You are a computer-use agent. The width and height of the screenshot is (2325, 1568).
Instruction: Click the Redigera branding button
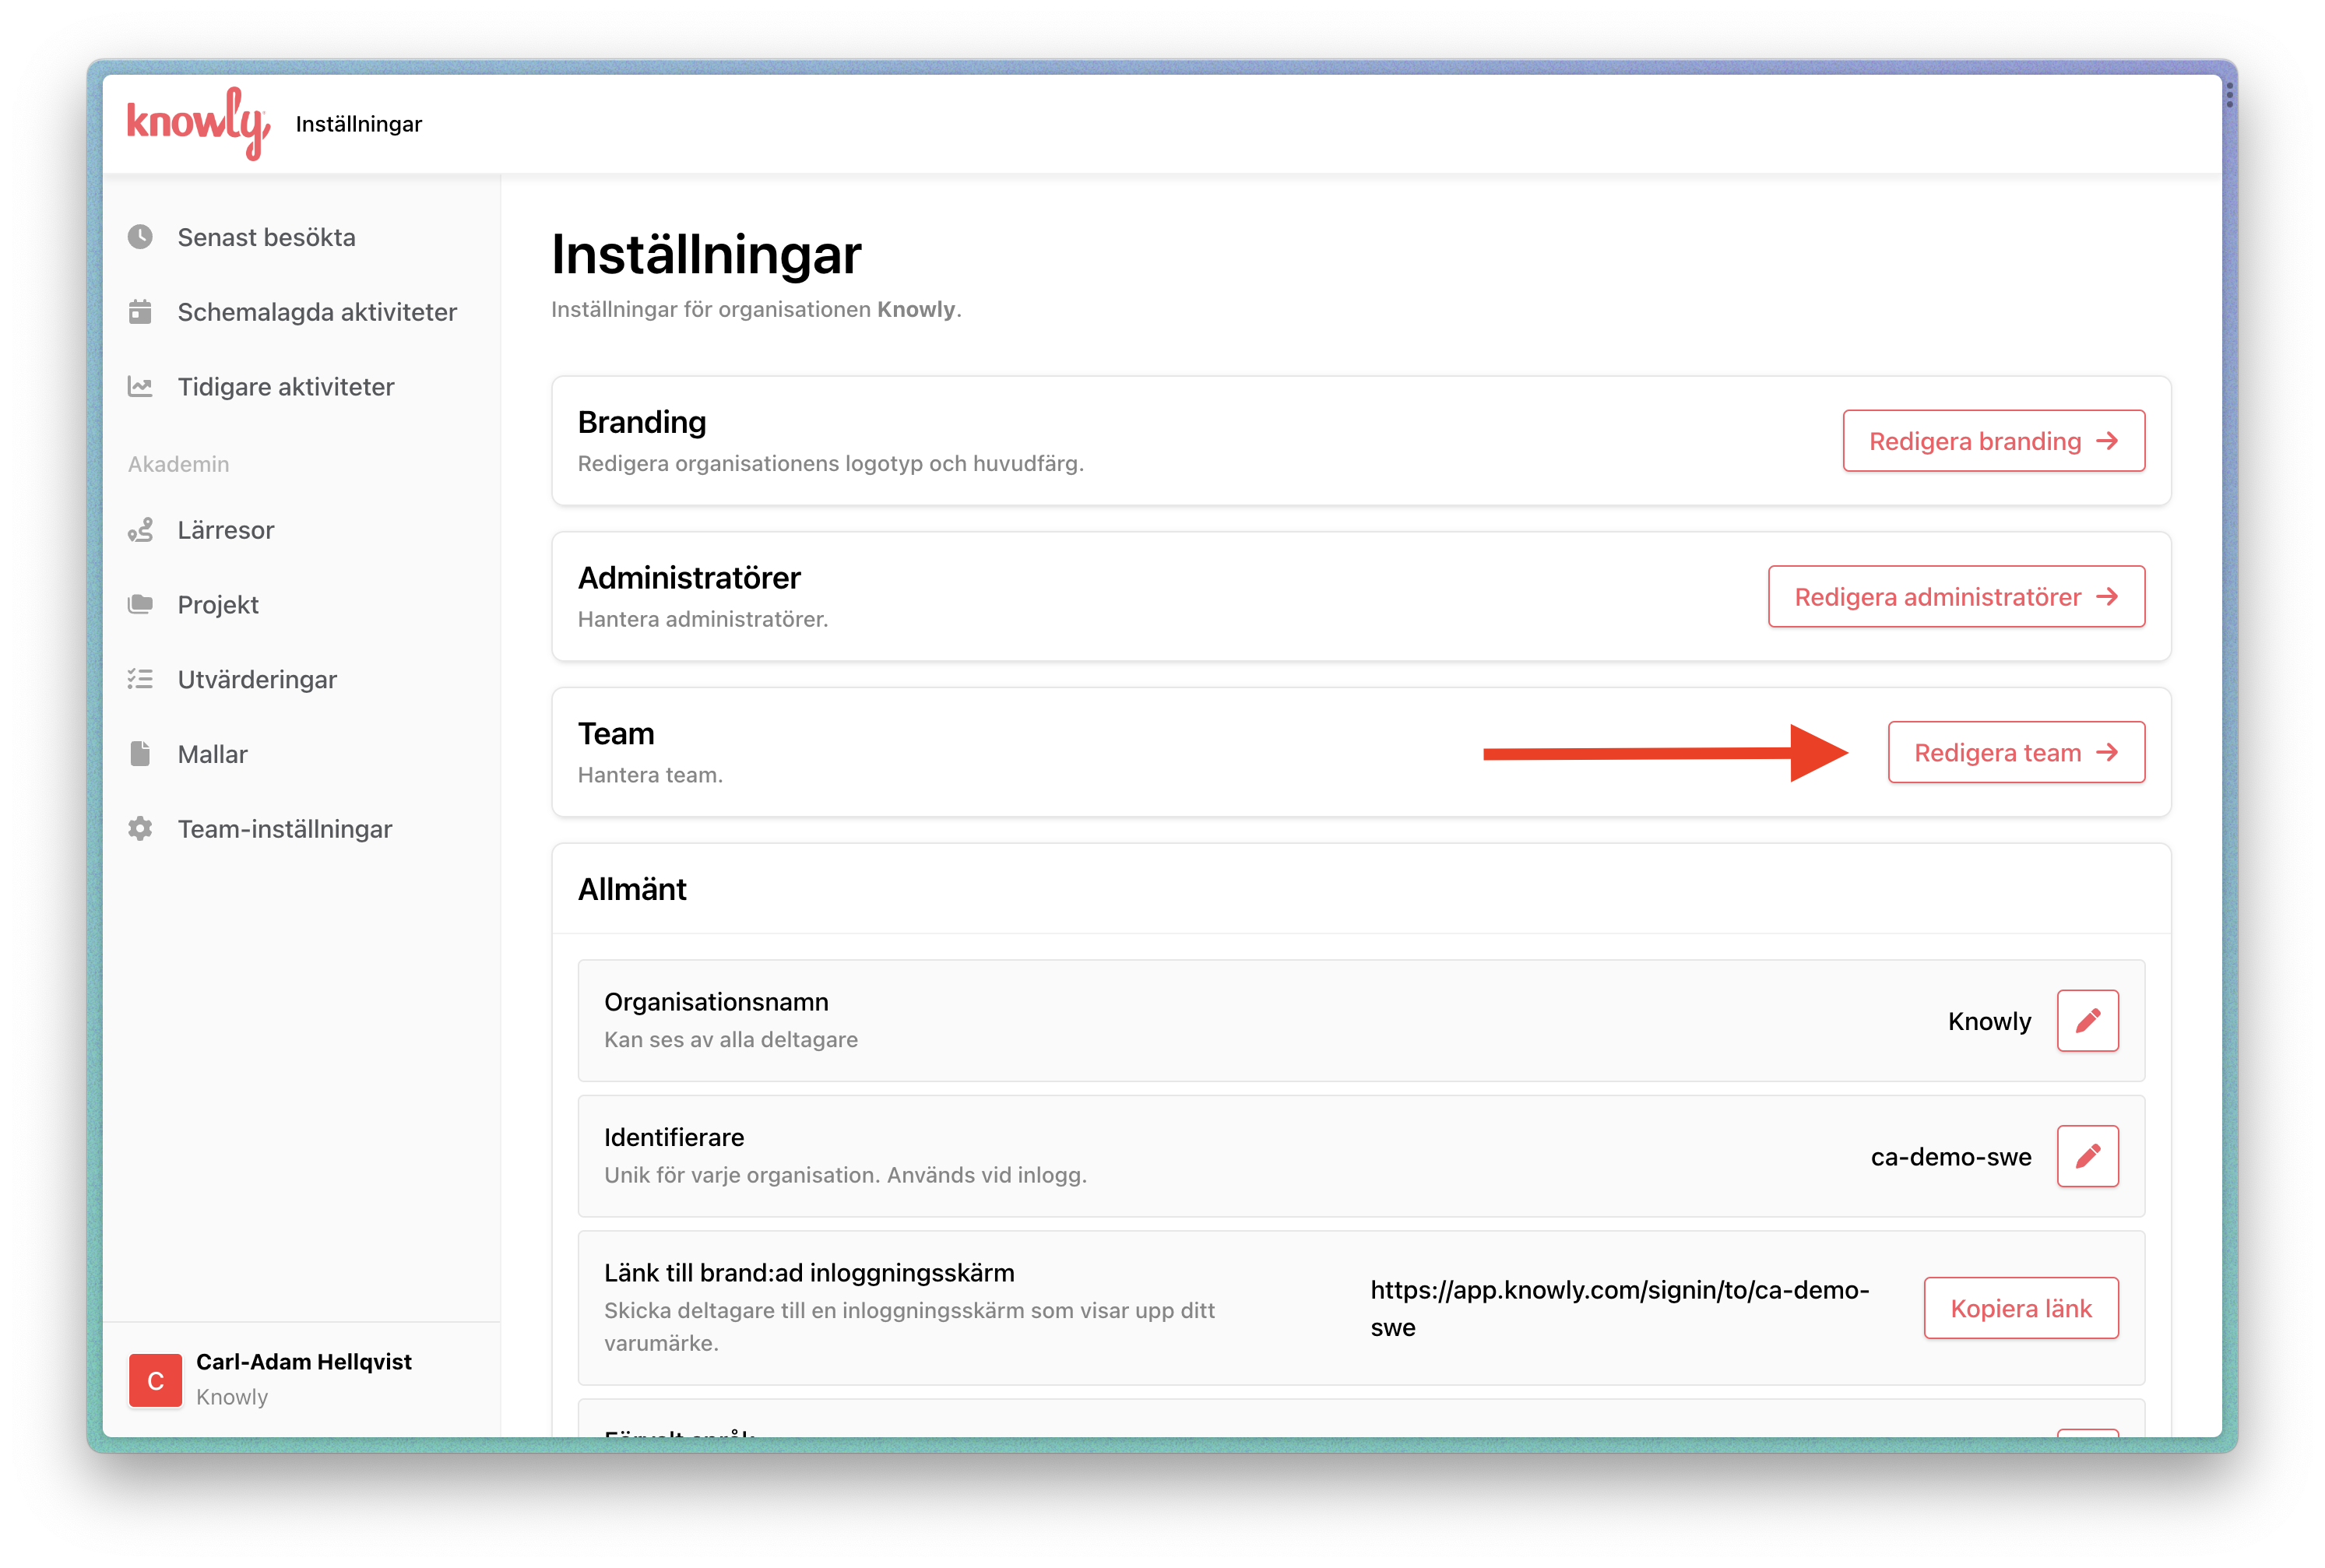point(1993,441)
